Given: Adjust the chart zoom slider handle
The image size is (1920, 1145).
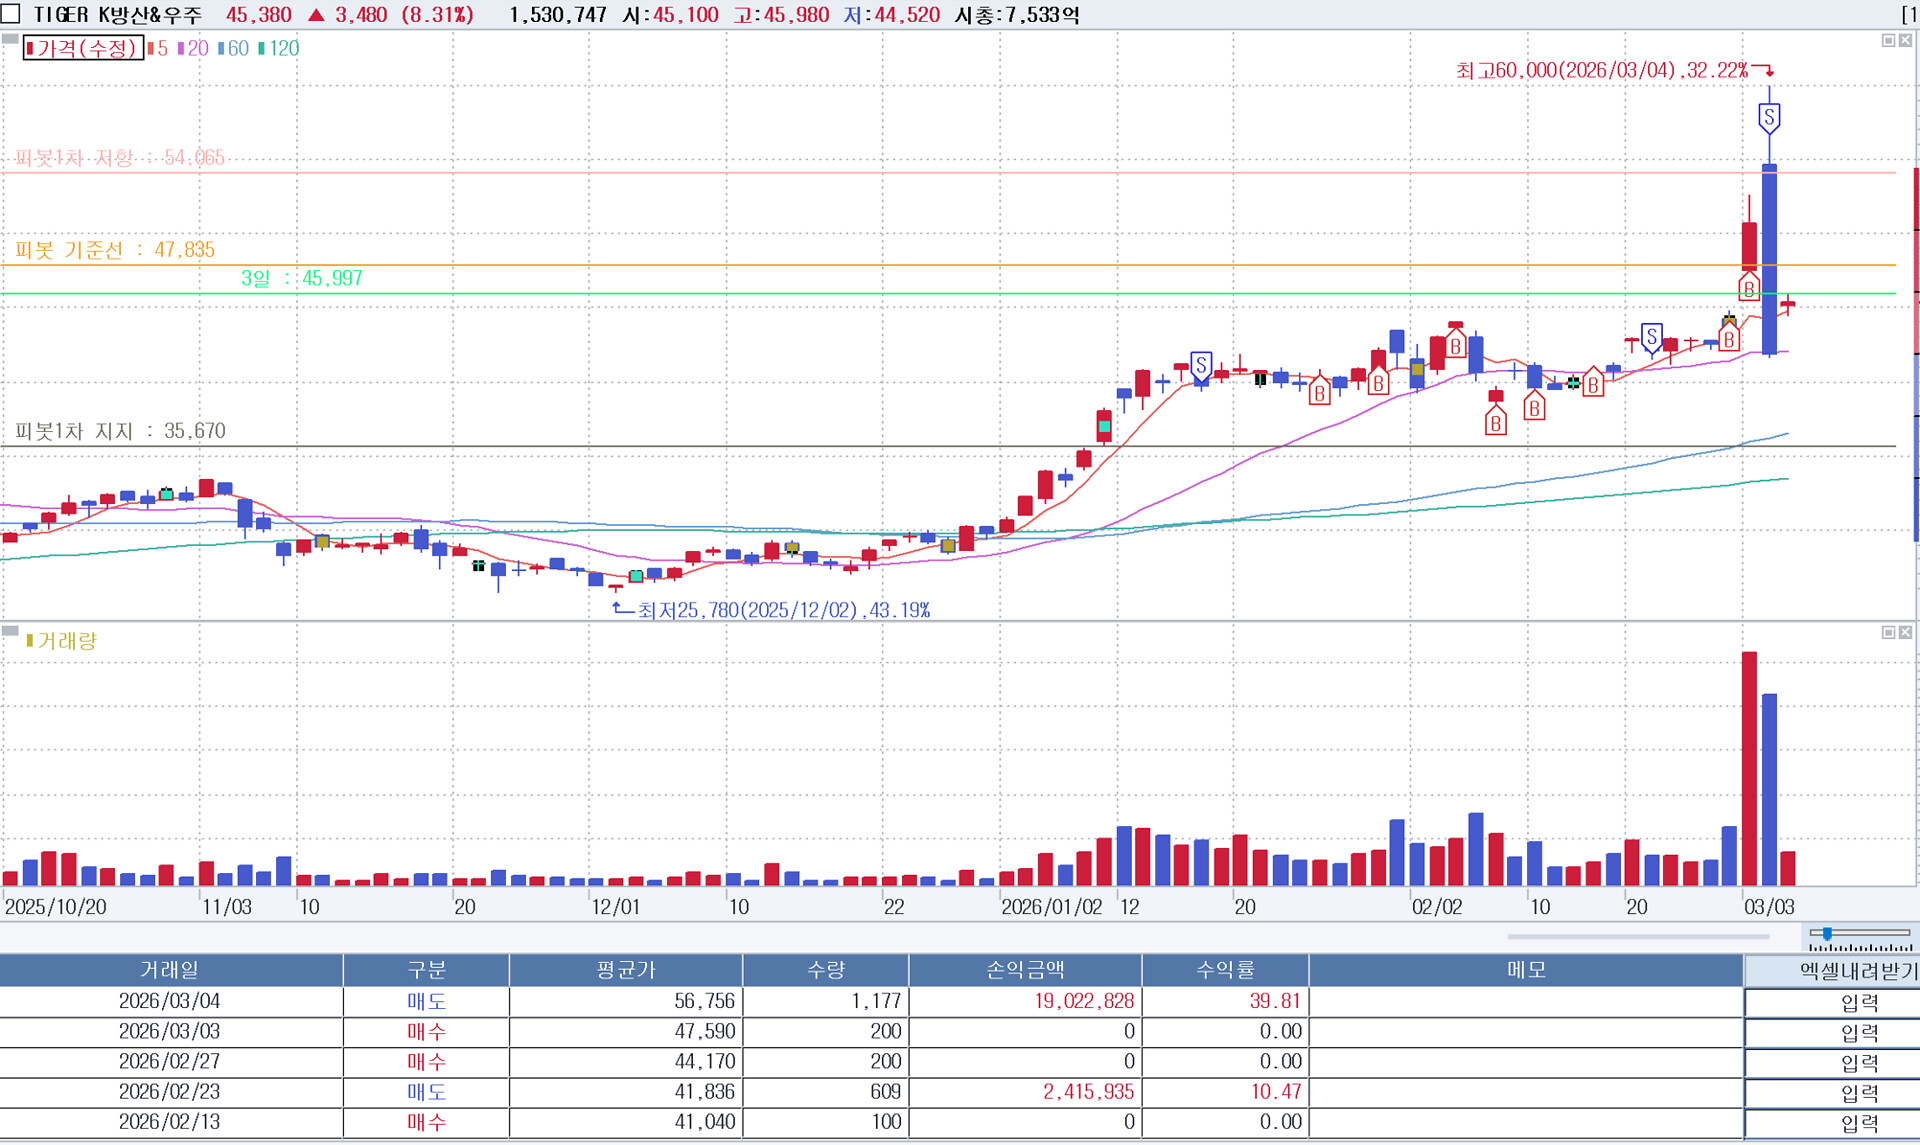Looking at the screenshot, I should pos(1827,933).
